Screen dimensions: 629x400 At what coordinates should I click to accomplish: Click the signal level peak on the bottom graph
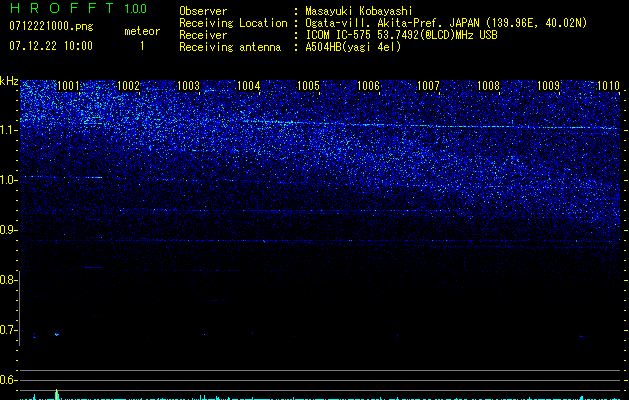pos(57,394)
